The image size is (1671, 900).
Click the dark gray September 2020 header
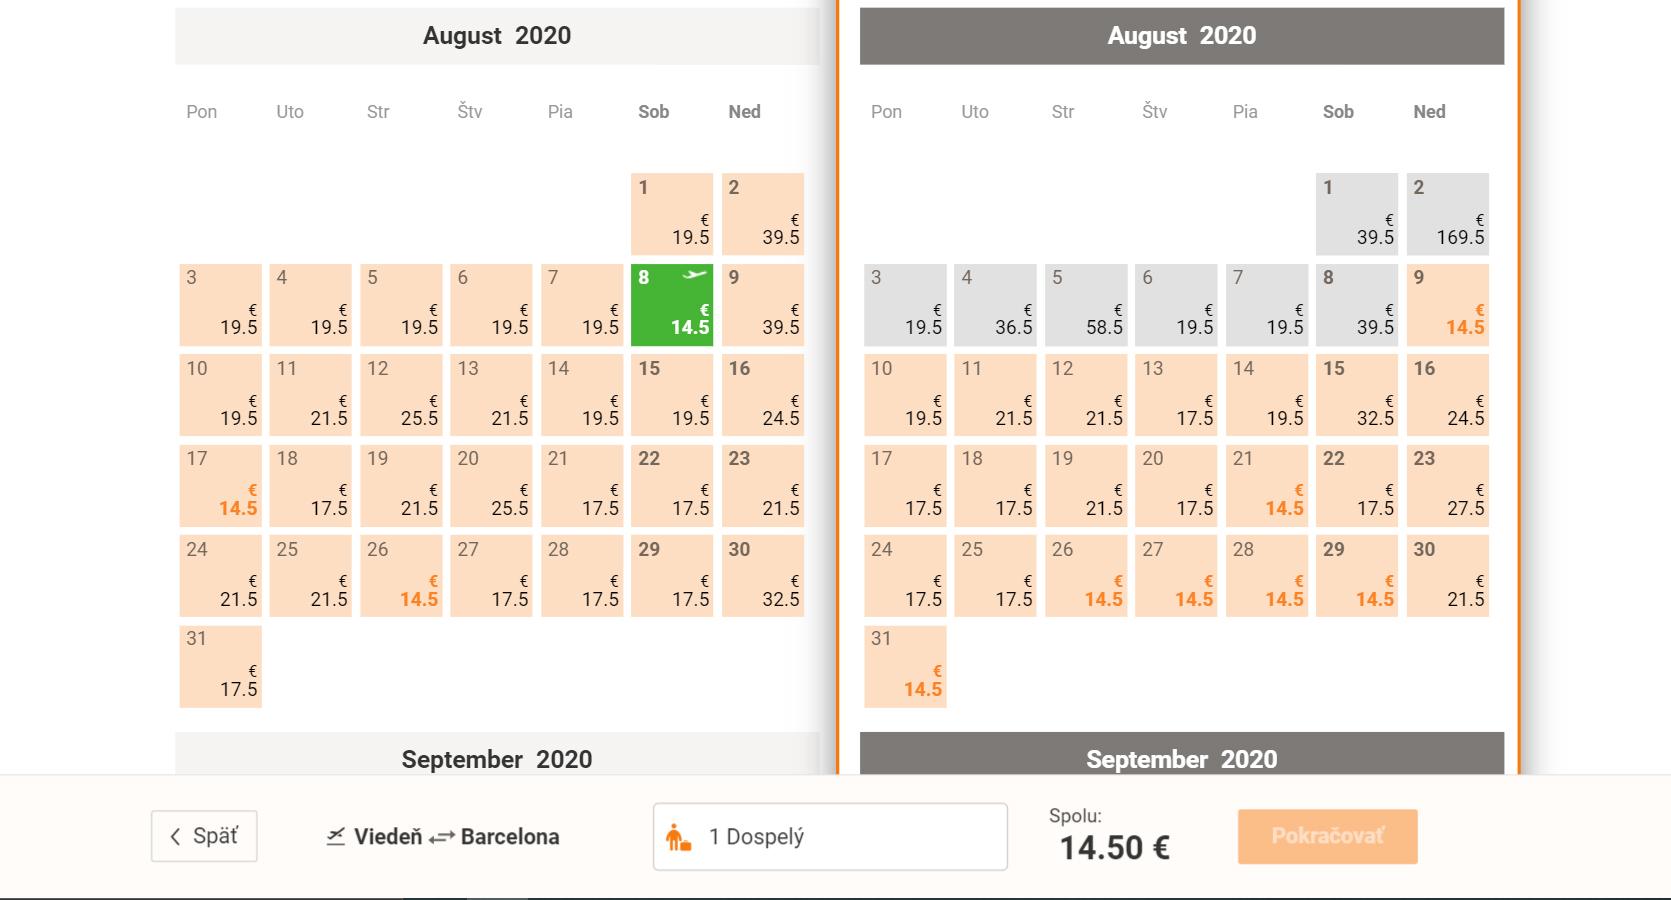(1181, 757)
